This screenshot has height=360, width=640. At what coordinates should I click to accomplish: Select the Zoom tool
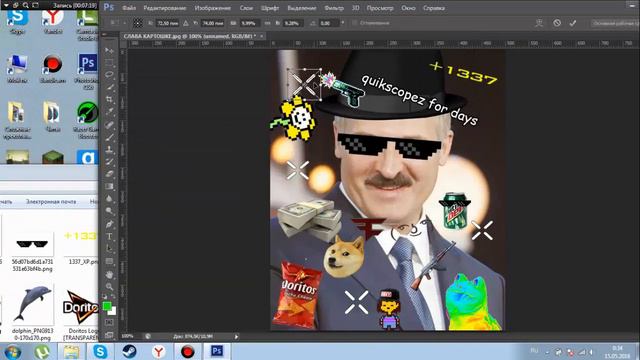[109, 287]
